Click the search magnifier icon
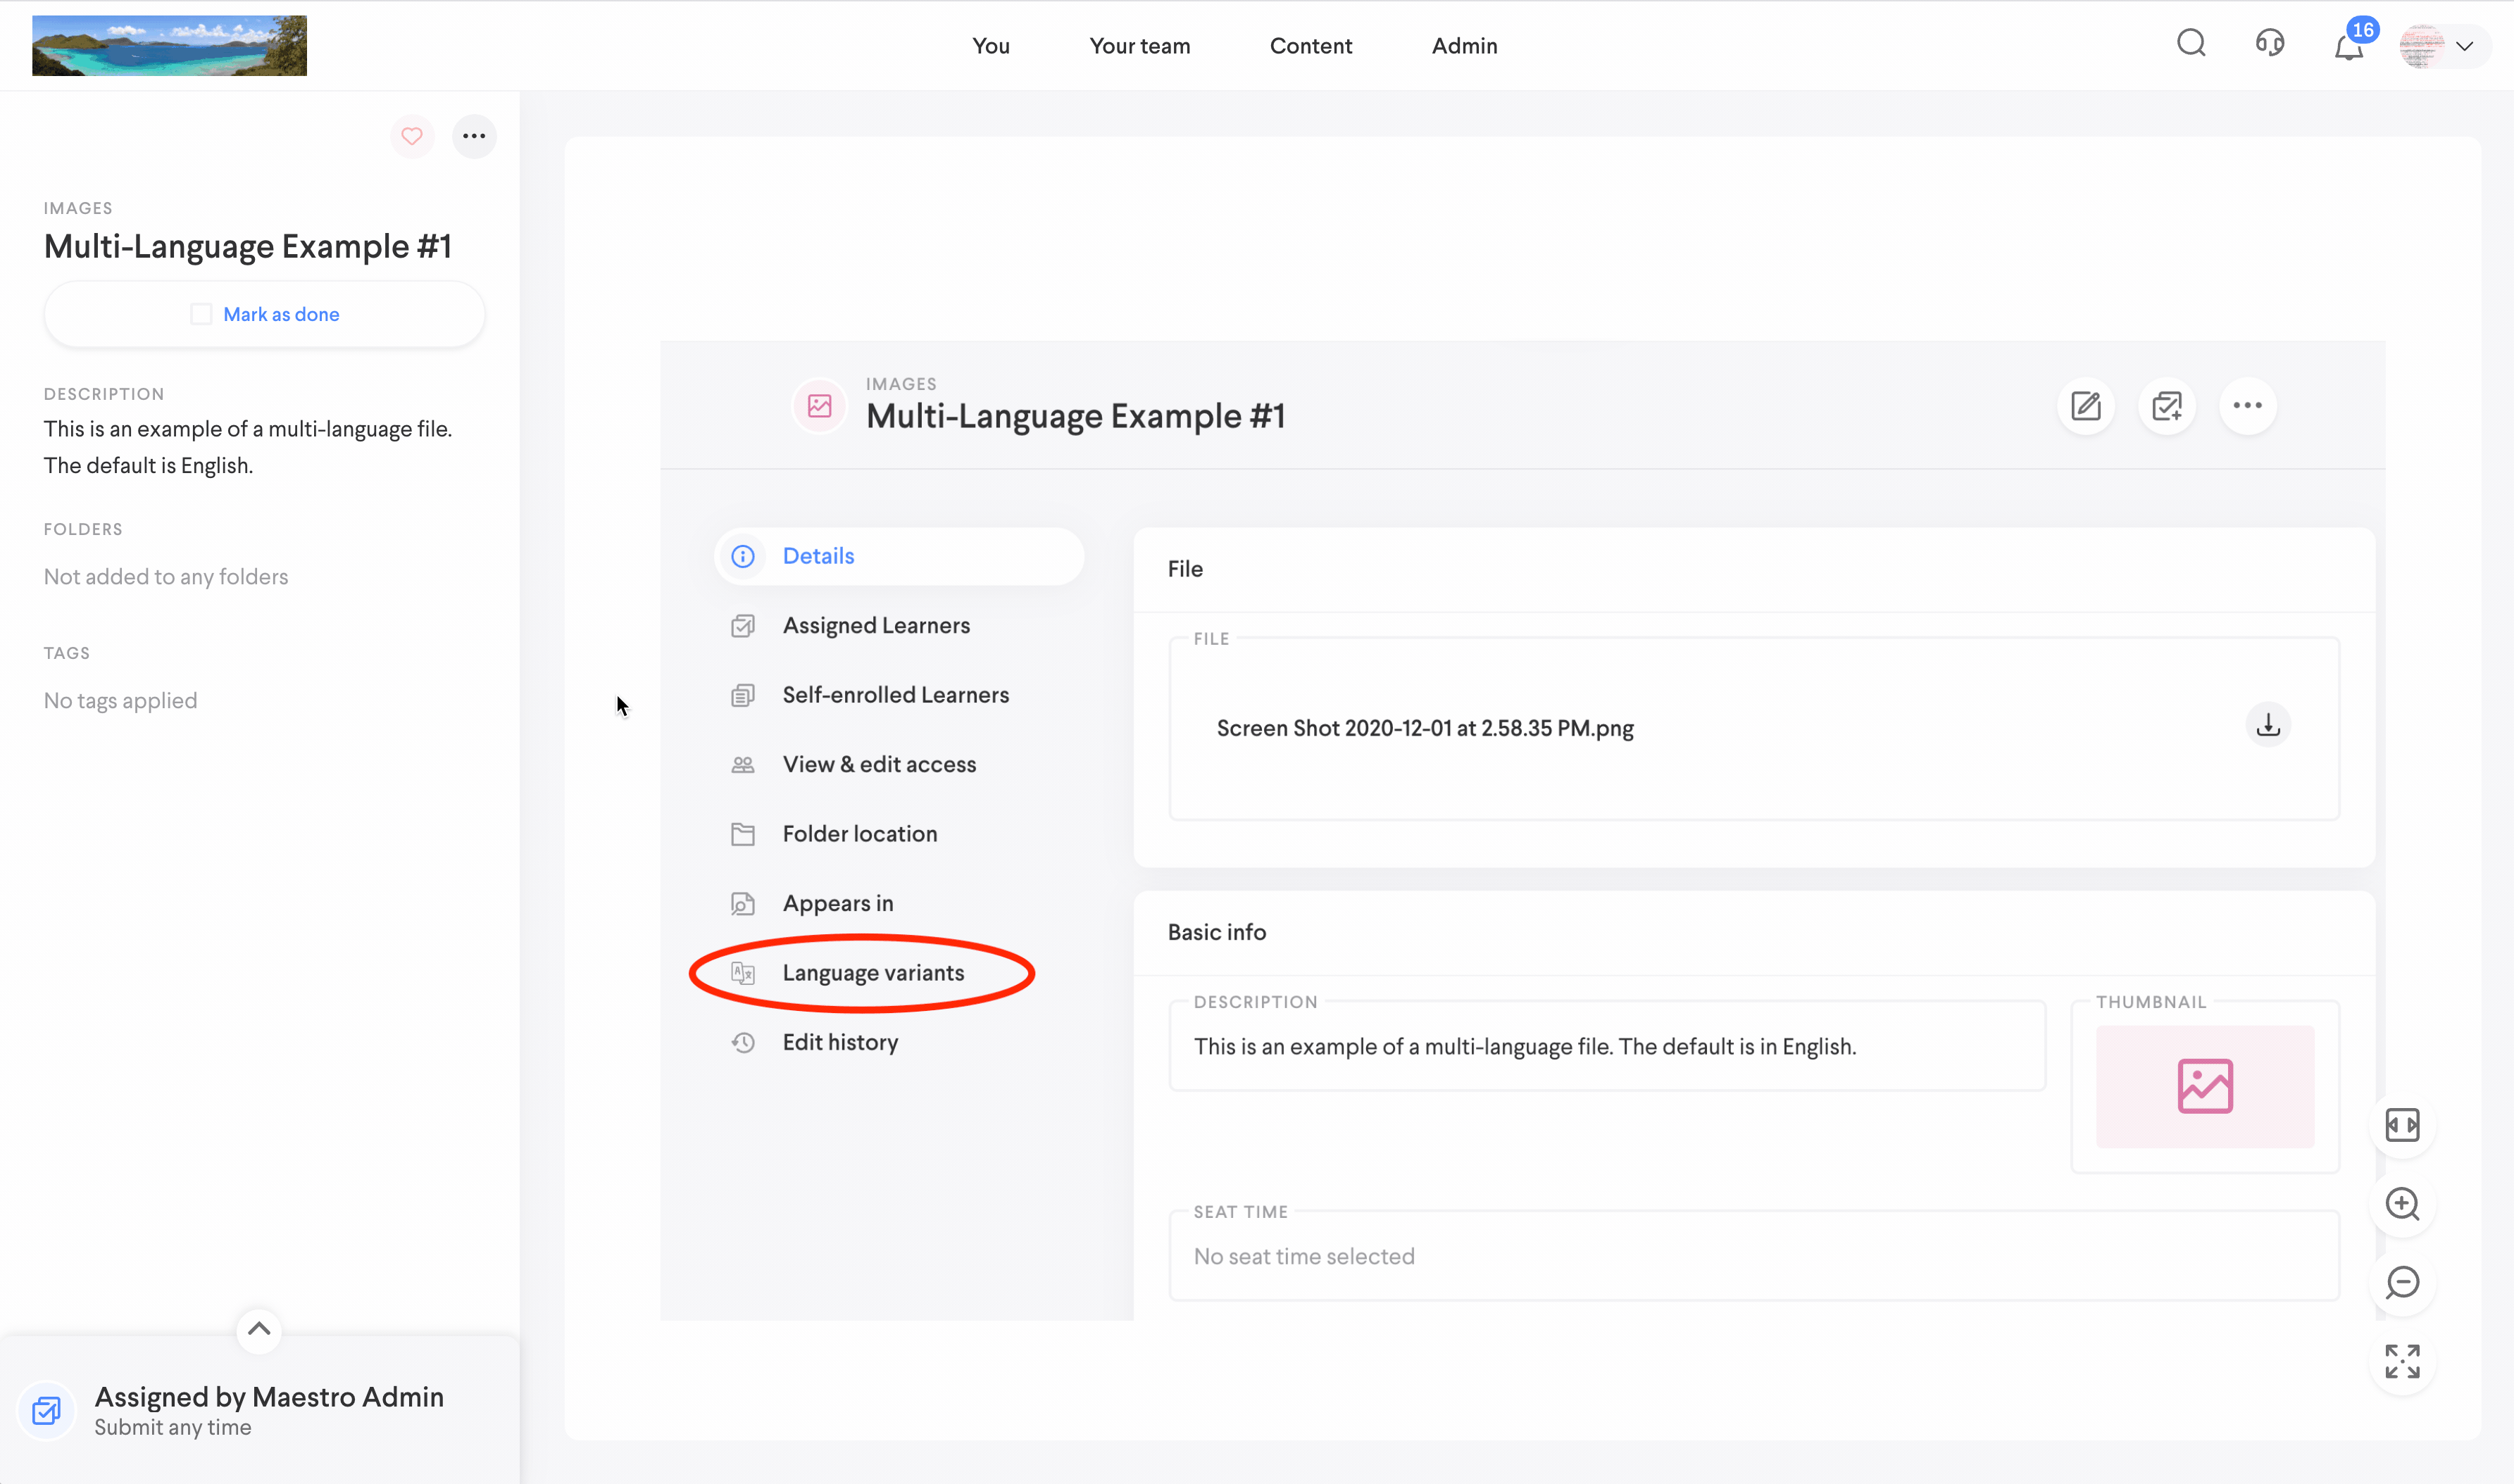Viewport: 2514px width, 1484px height. point(2191,43)
